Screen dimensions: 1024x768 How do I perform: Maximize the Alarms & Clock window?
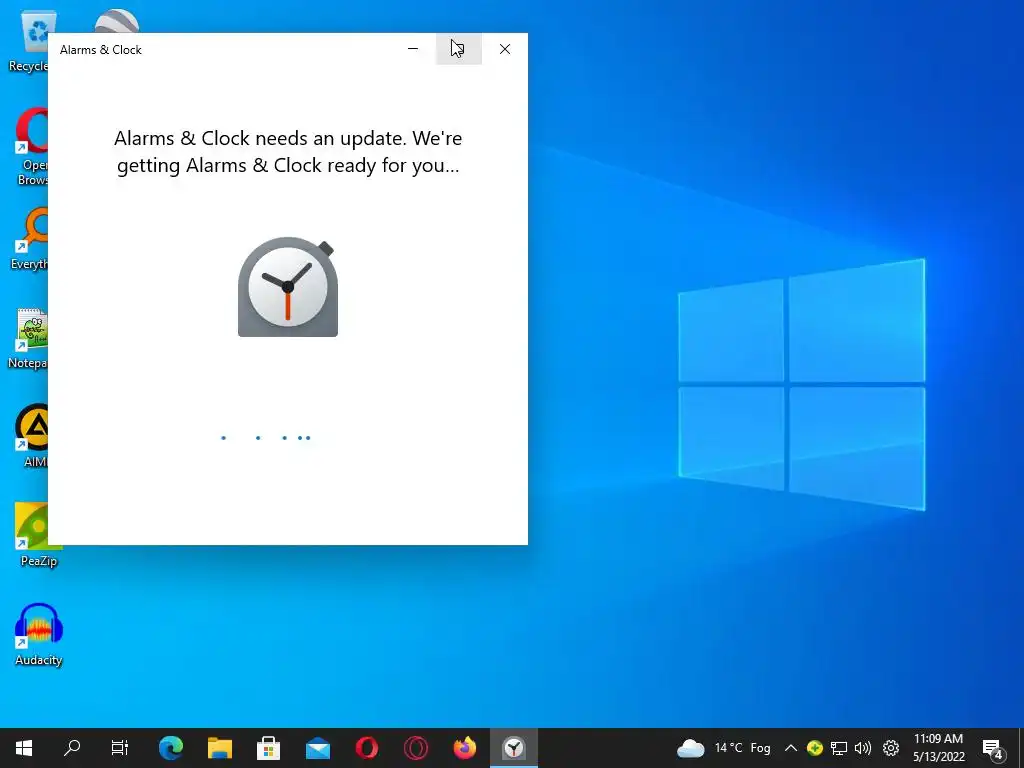click(458, 49)
